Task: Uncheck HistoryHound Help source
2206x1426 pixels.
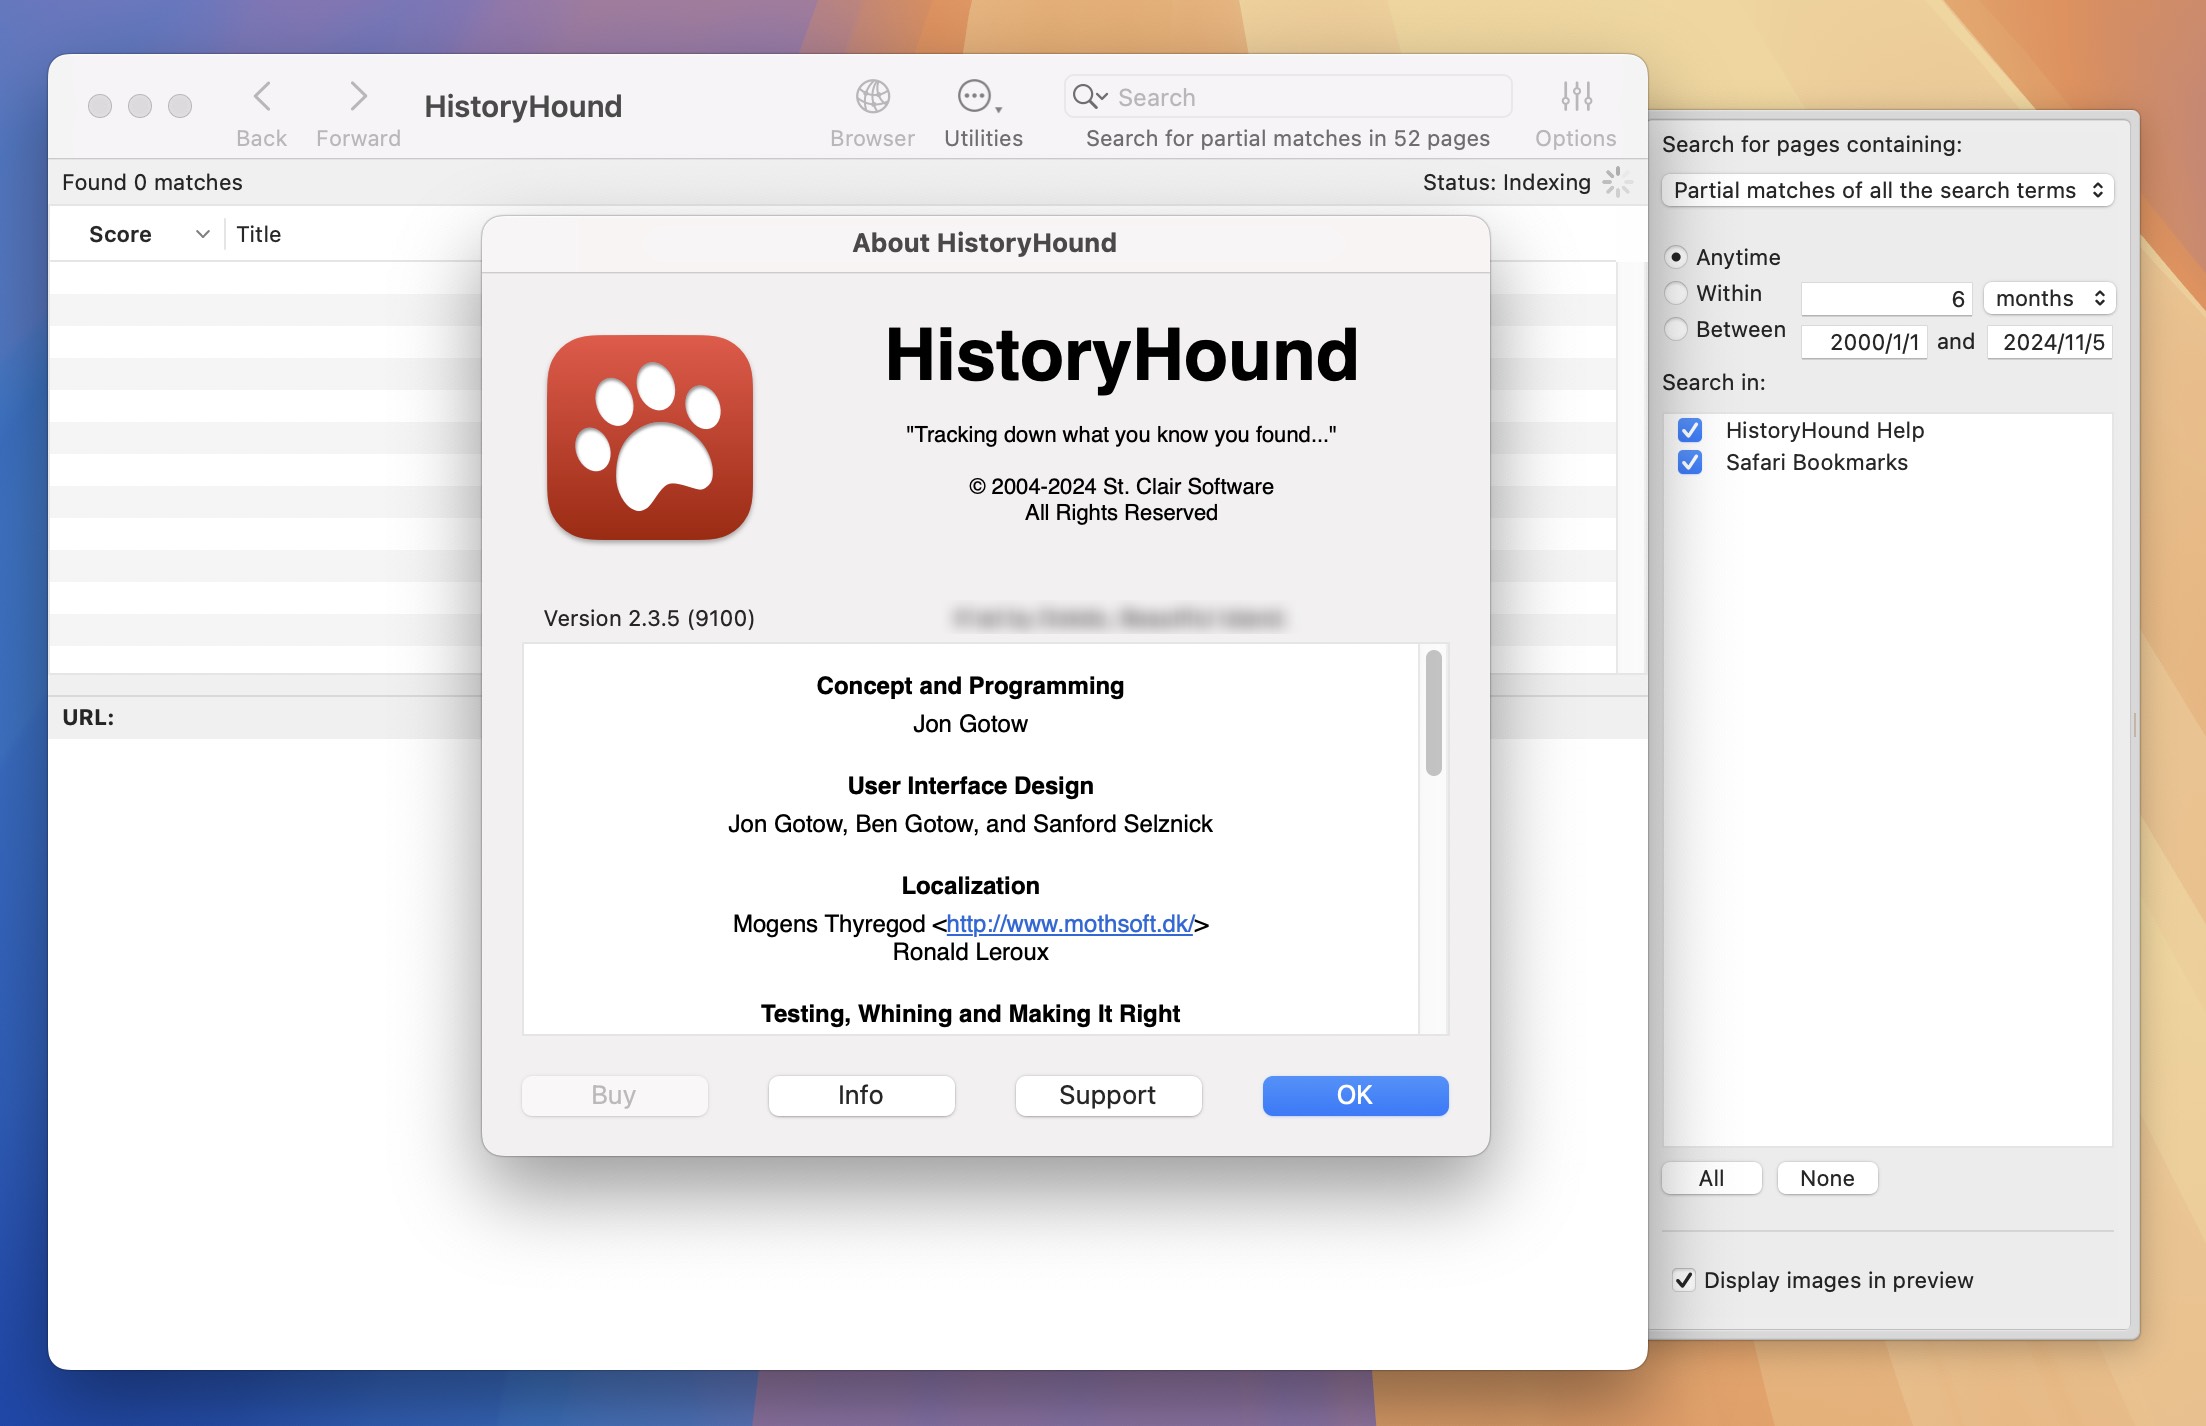Action: pyautogui.click(x=1690, y=430)
